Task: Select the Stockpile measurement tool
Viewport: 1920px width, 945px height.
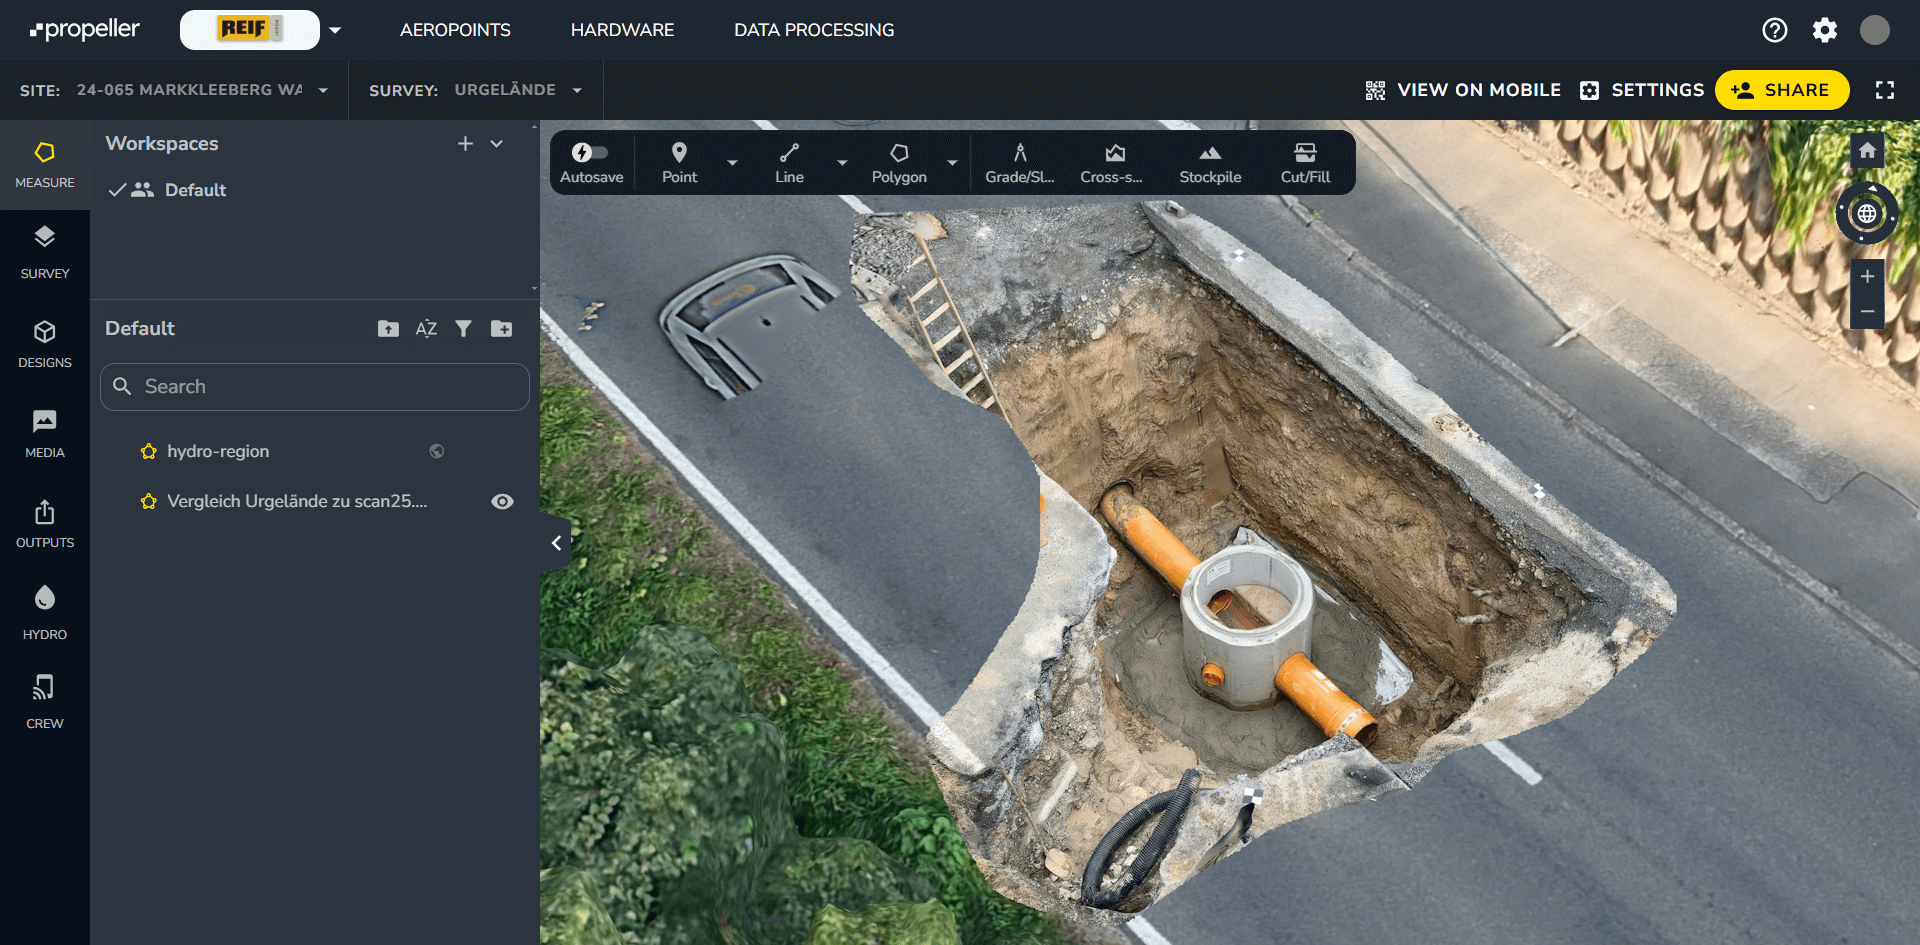Action: (x=1209, y=163)
